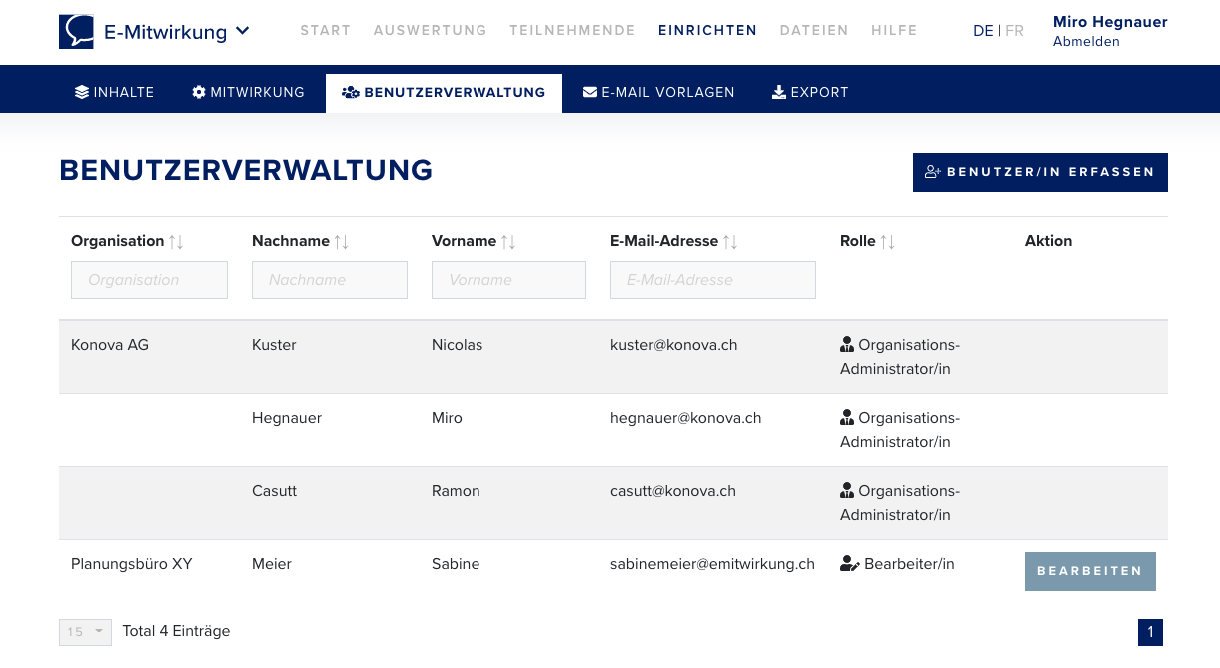Click the Hegnauer last name cell
Viewport: 1220px width, 668px height.
pos(287,418)
